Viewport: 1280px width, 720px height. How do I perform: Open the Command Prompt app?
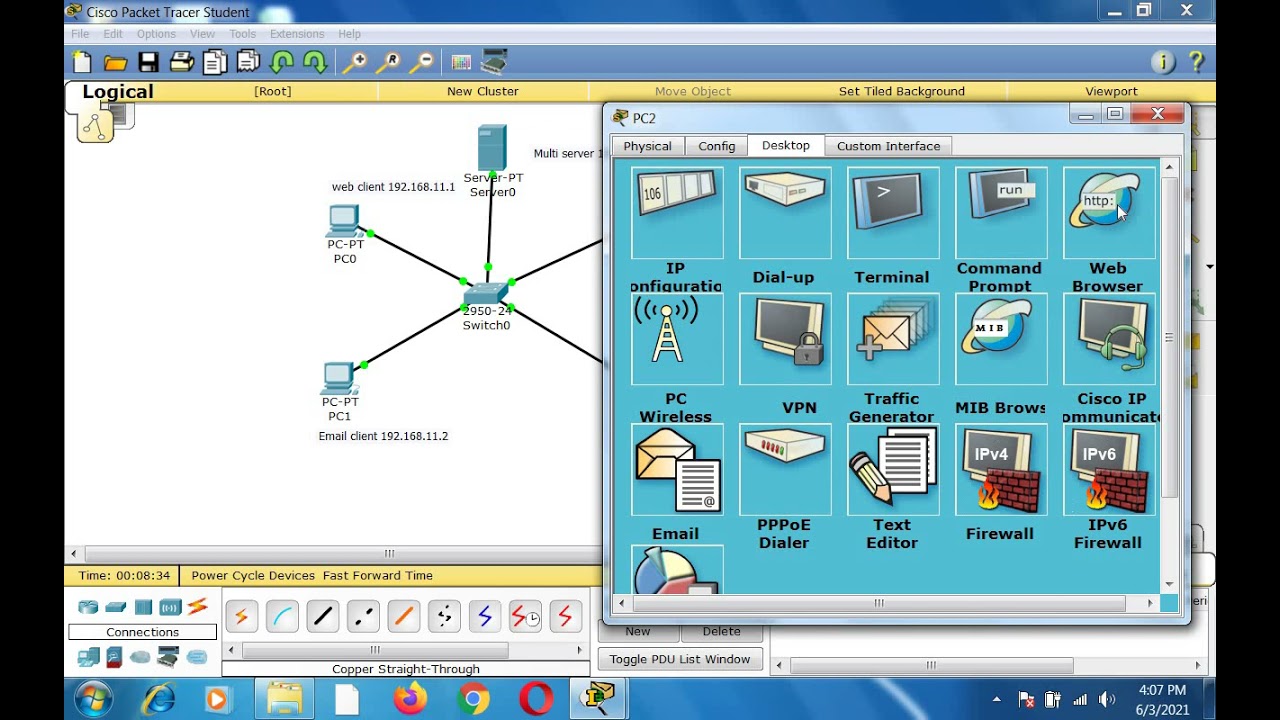tap(1001, 213)
